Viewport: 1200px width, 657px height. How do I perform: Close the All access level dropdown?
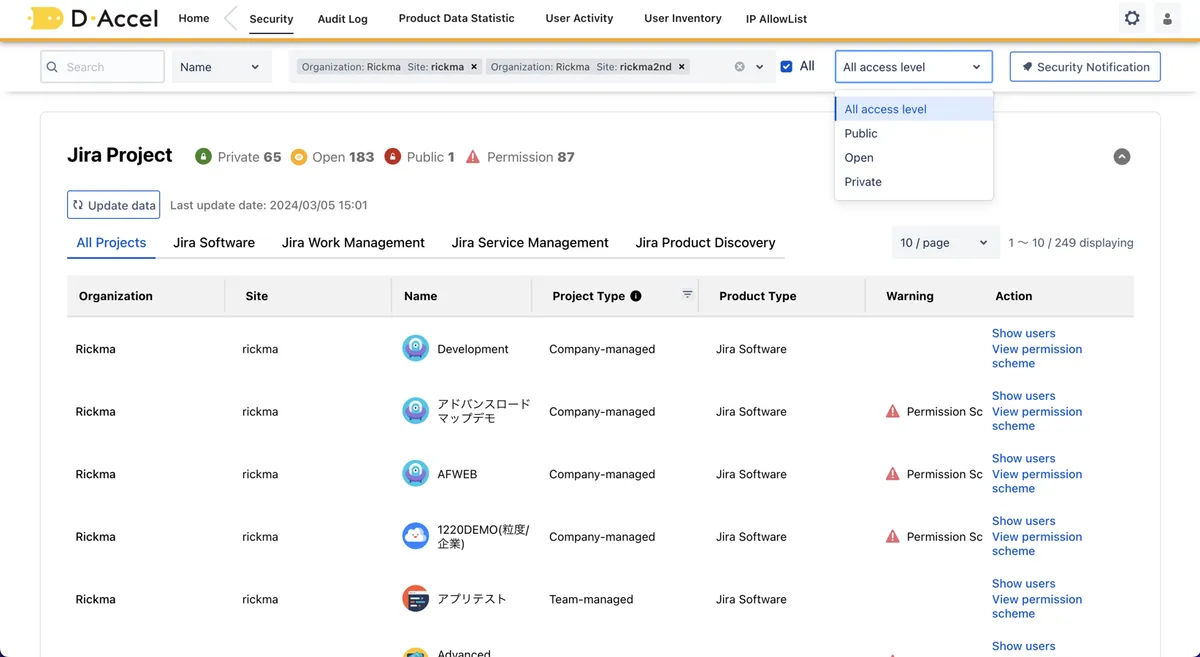[x=913, y=67]
